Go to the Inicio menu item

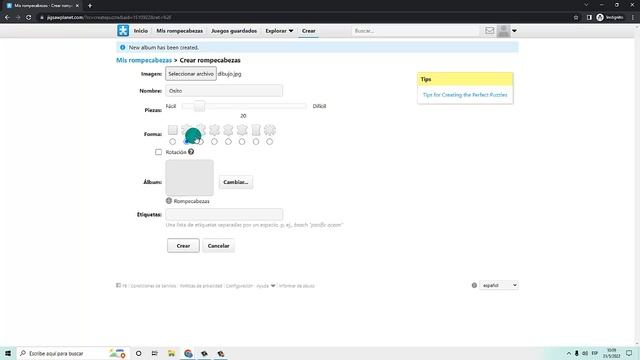(141, 31)
